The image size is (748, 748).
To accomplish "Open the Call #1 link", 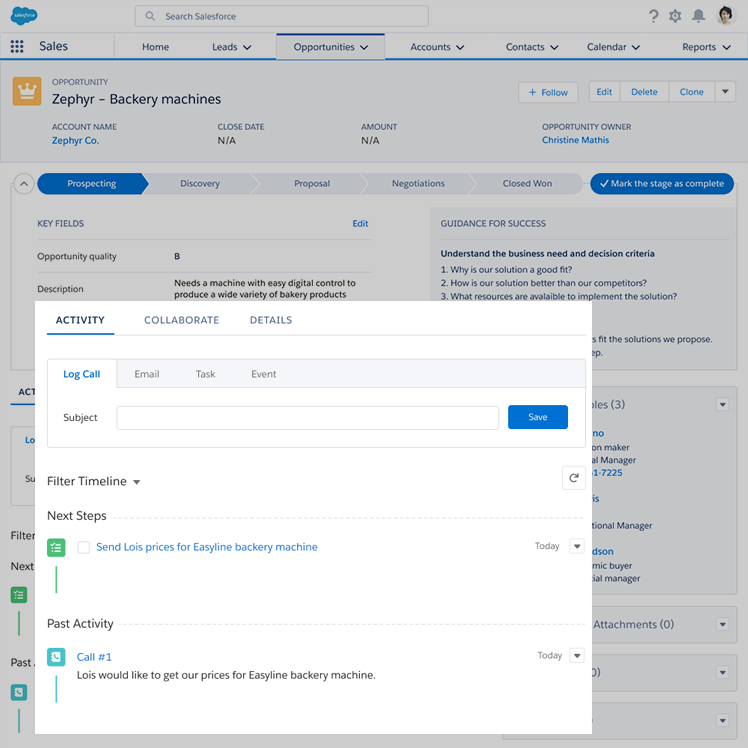I will click(94, 657).
